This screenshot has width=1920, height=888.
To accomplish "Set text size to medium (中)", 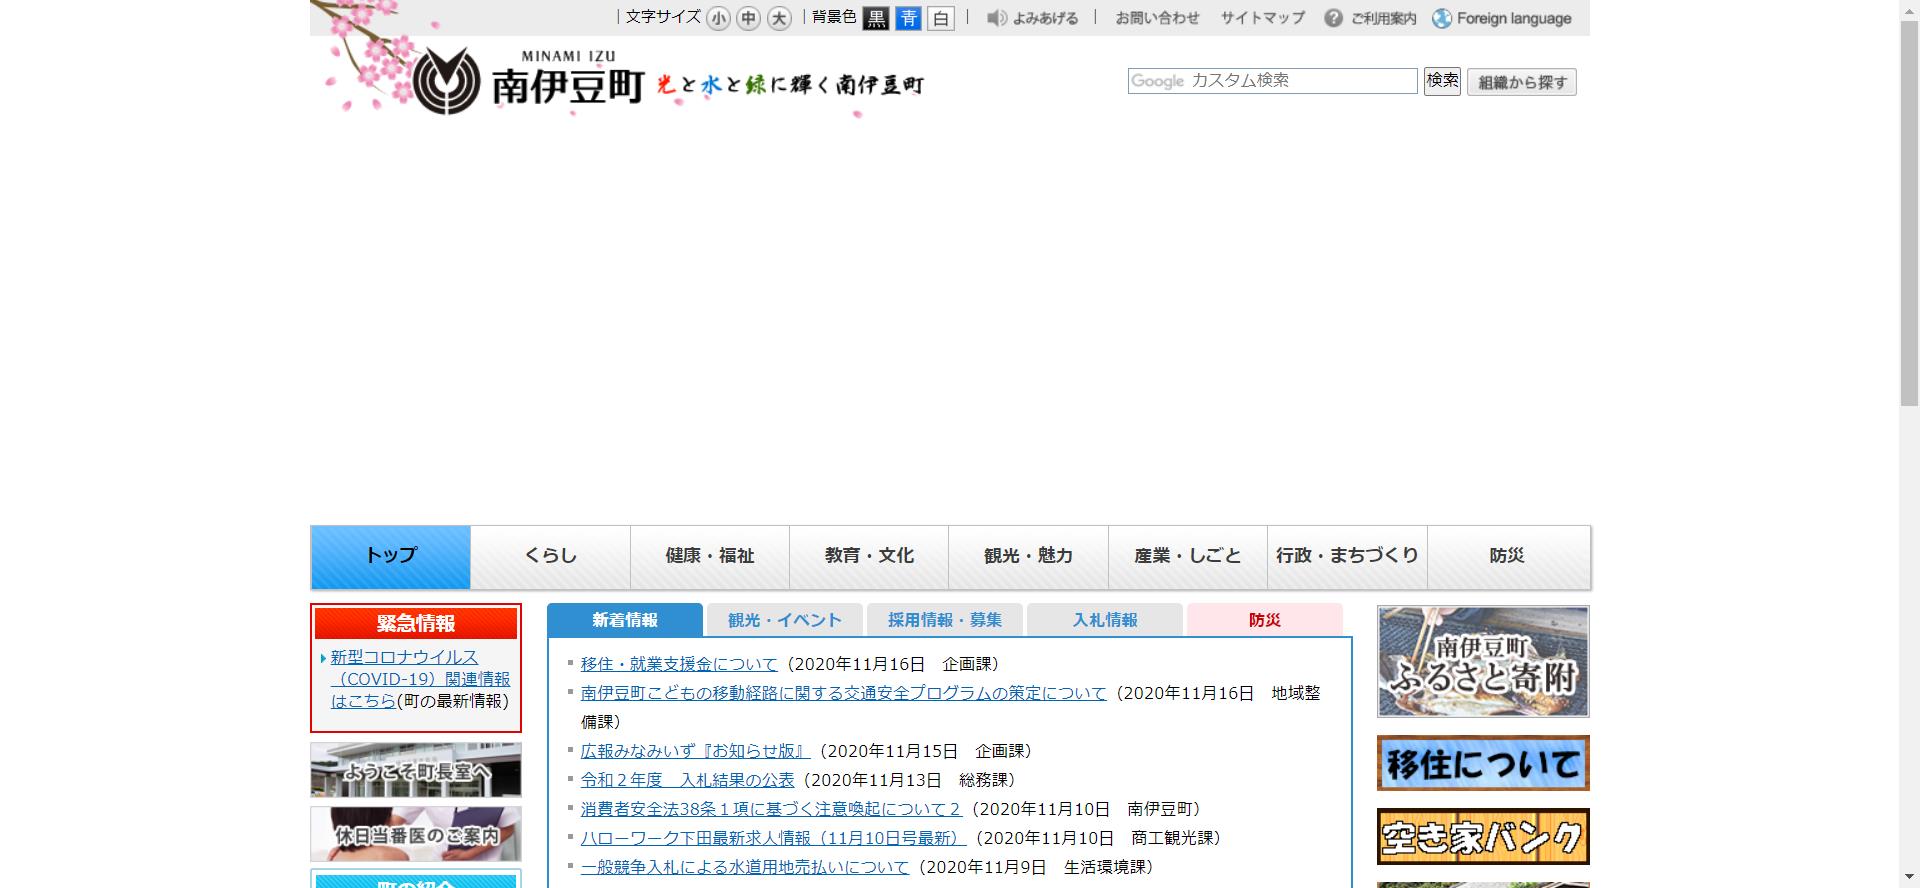I will click(748, 18).
